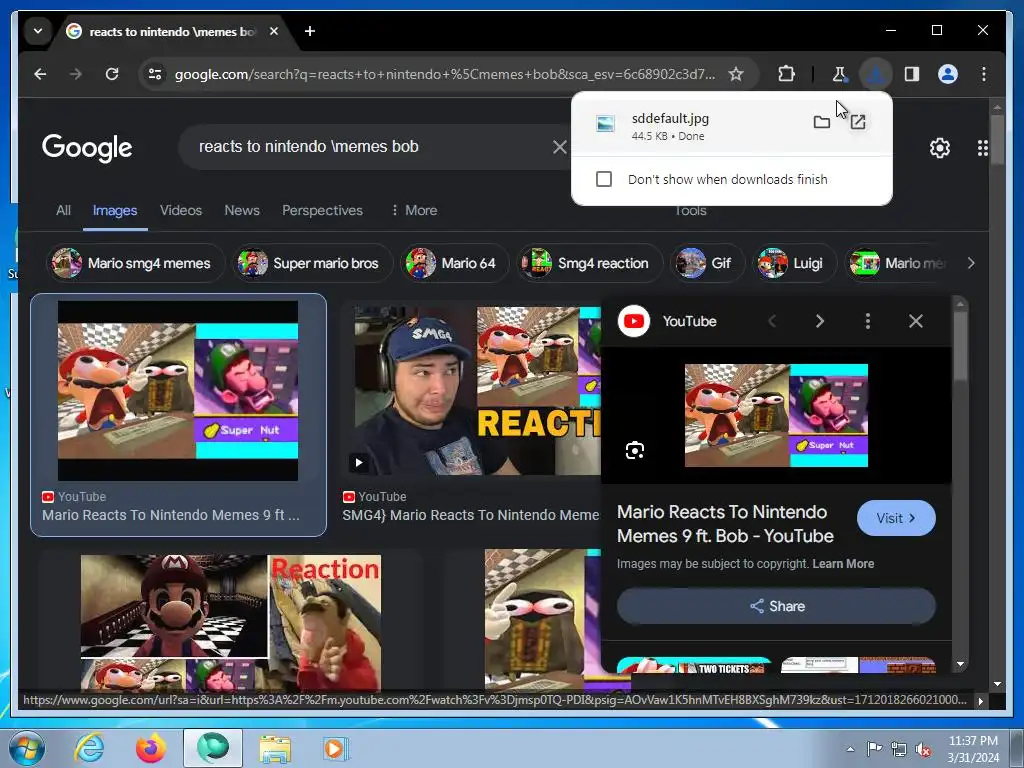
Task: Expand the tab search dropdown arrow
Action: pyautogui.click(x=38, y=31)
